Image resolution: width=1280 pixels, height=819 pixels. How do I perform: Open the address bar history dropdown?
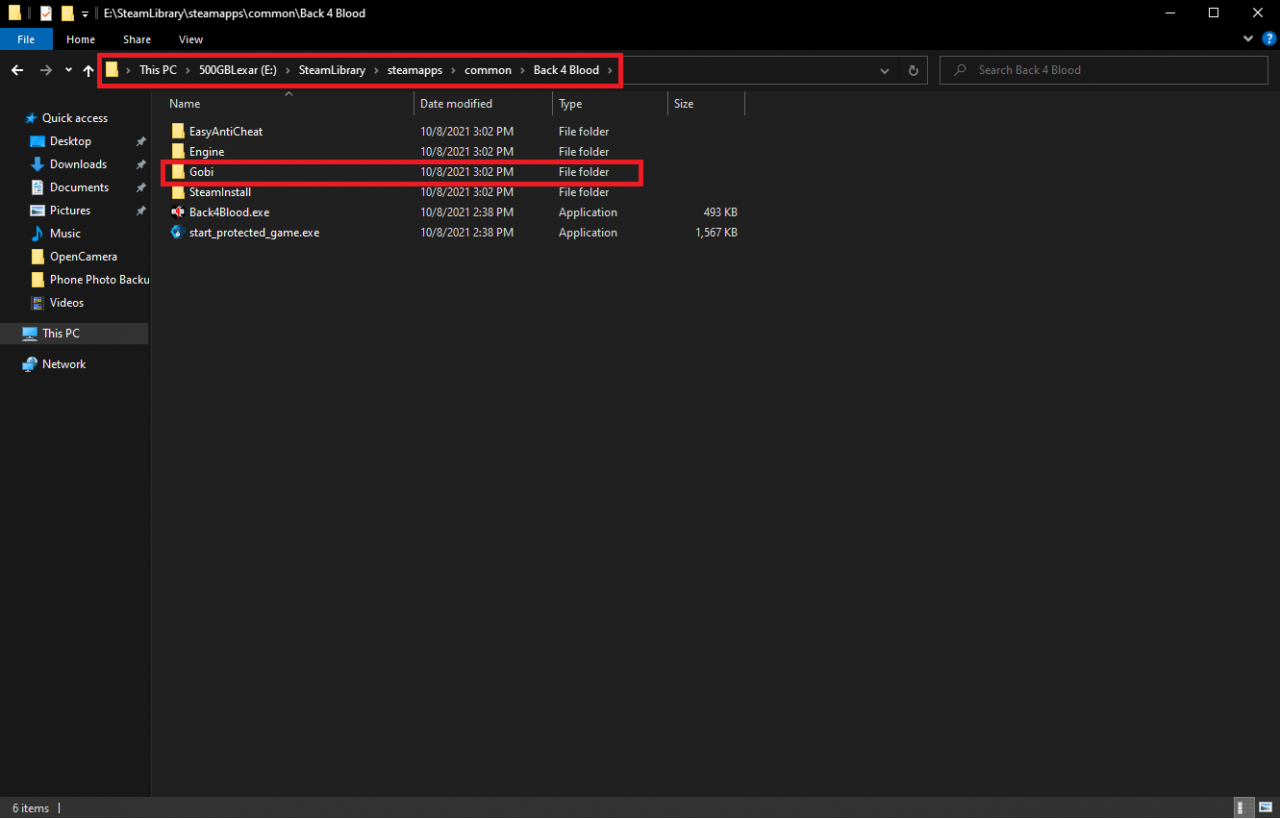(884, 70)
